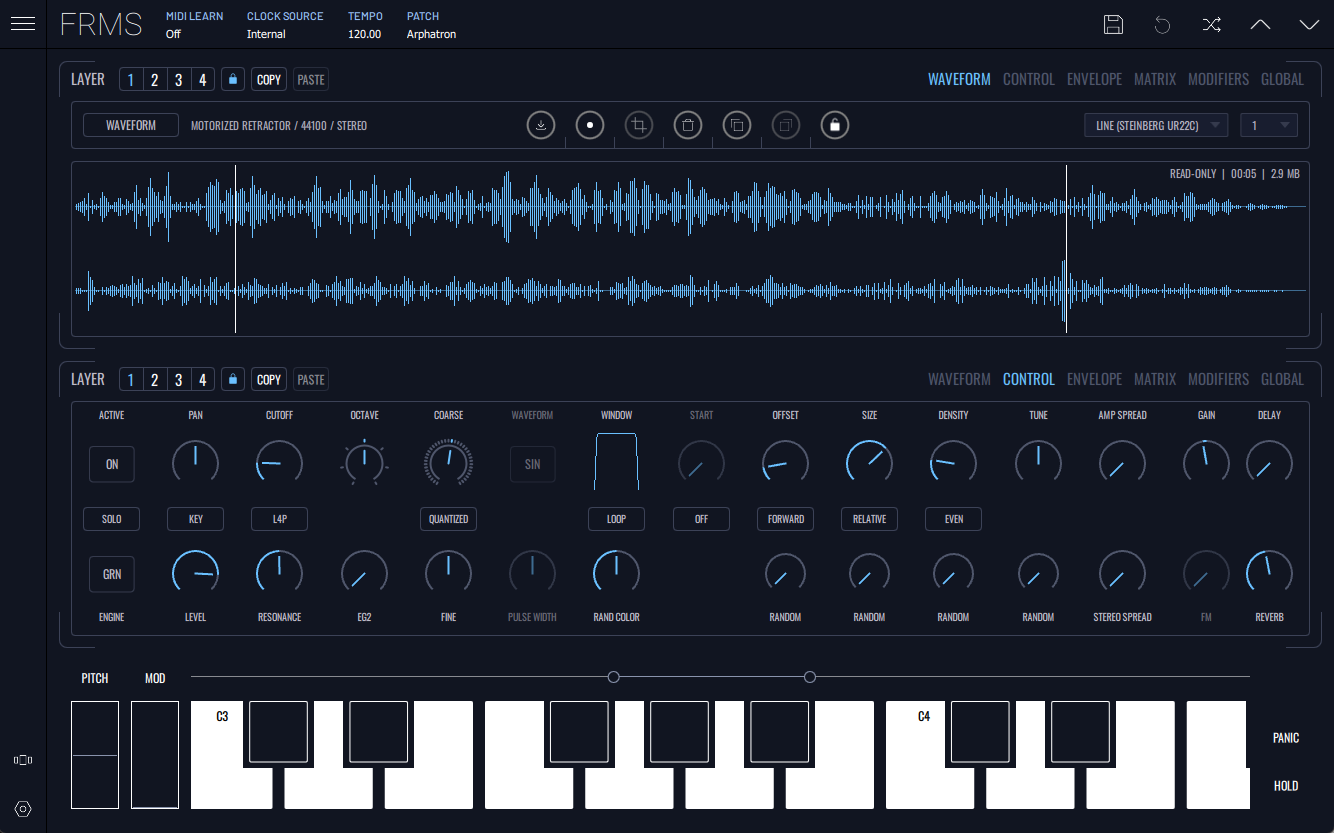
Task: Go to the next patch with down chevron
Action: [1309, 25]
